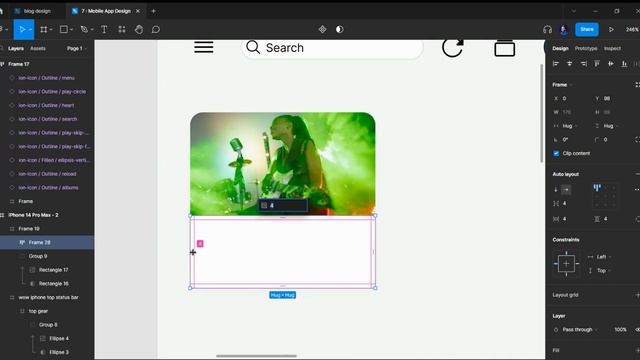Open auto layout advanced settings dots
Viewport: 640px width, 360px height.
(637, 189)
